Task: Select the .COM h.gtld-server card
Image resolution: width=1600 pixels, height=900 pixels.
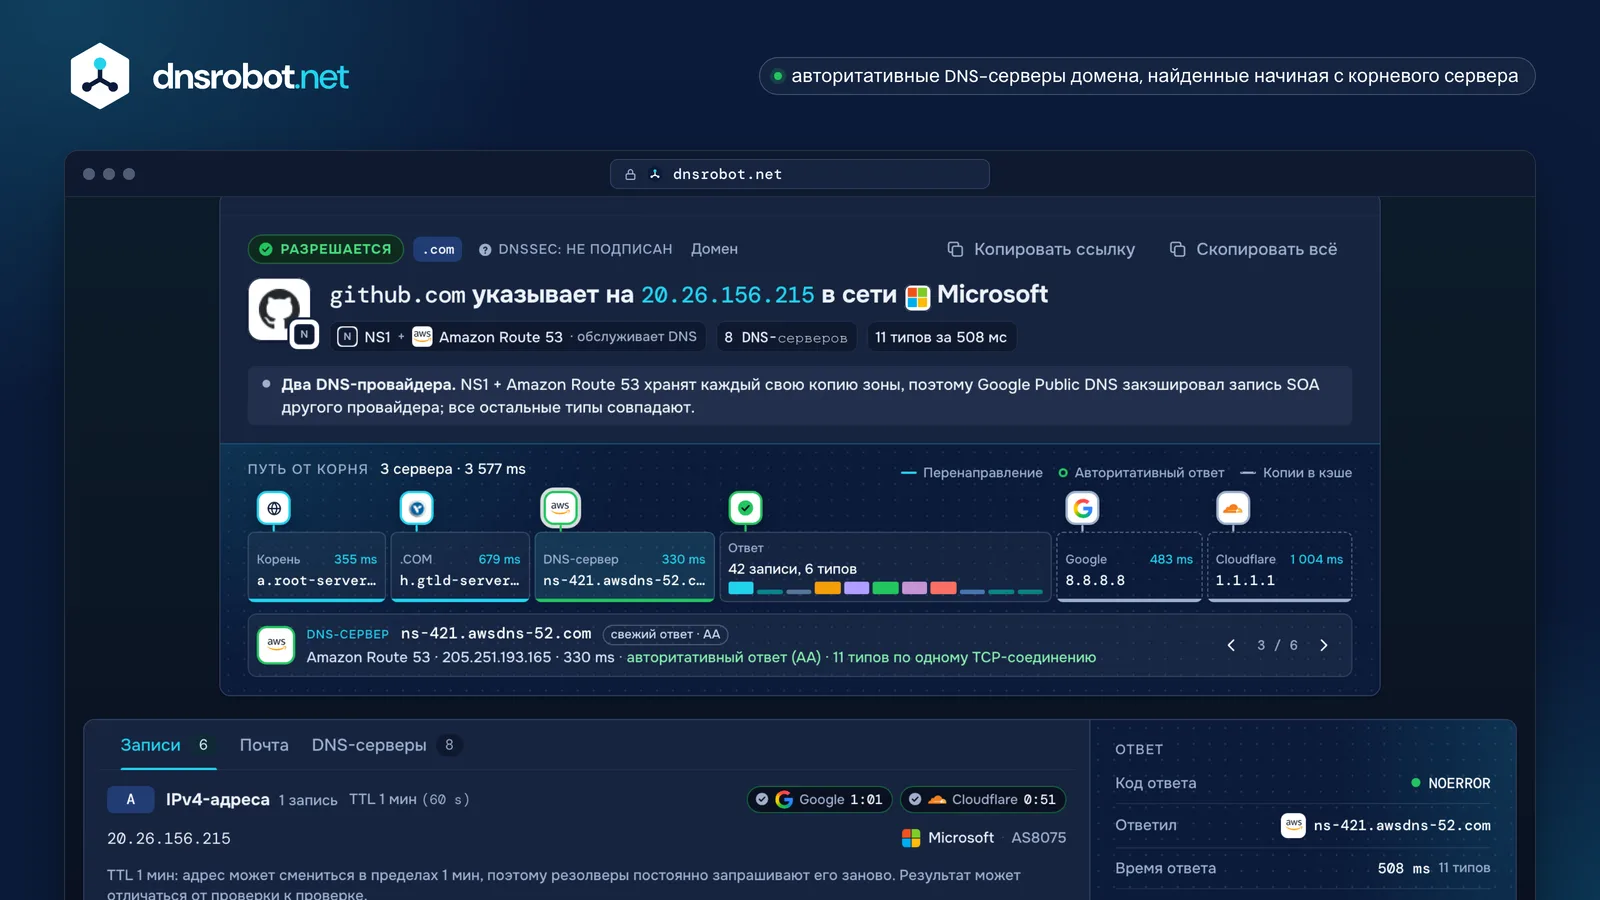Action: coord(460,567)
